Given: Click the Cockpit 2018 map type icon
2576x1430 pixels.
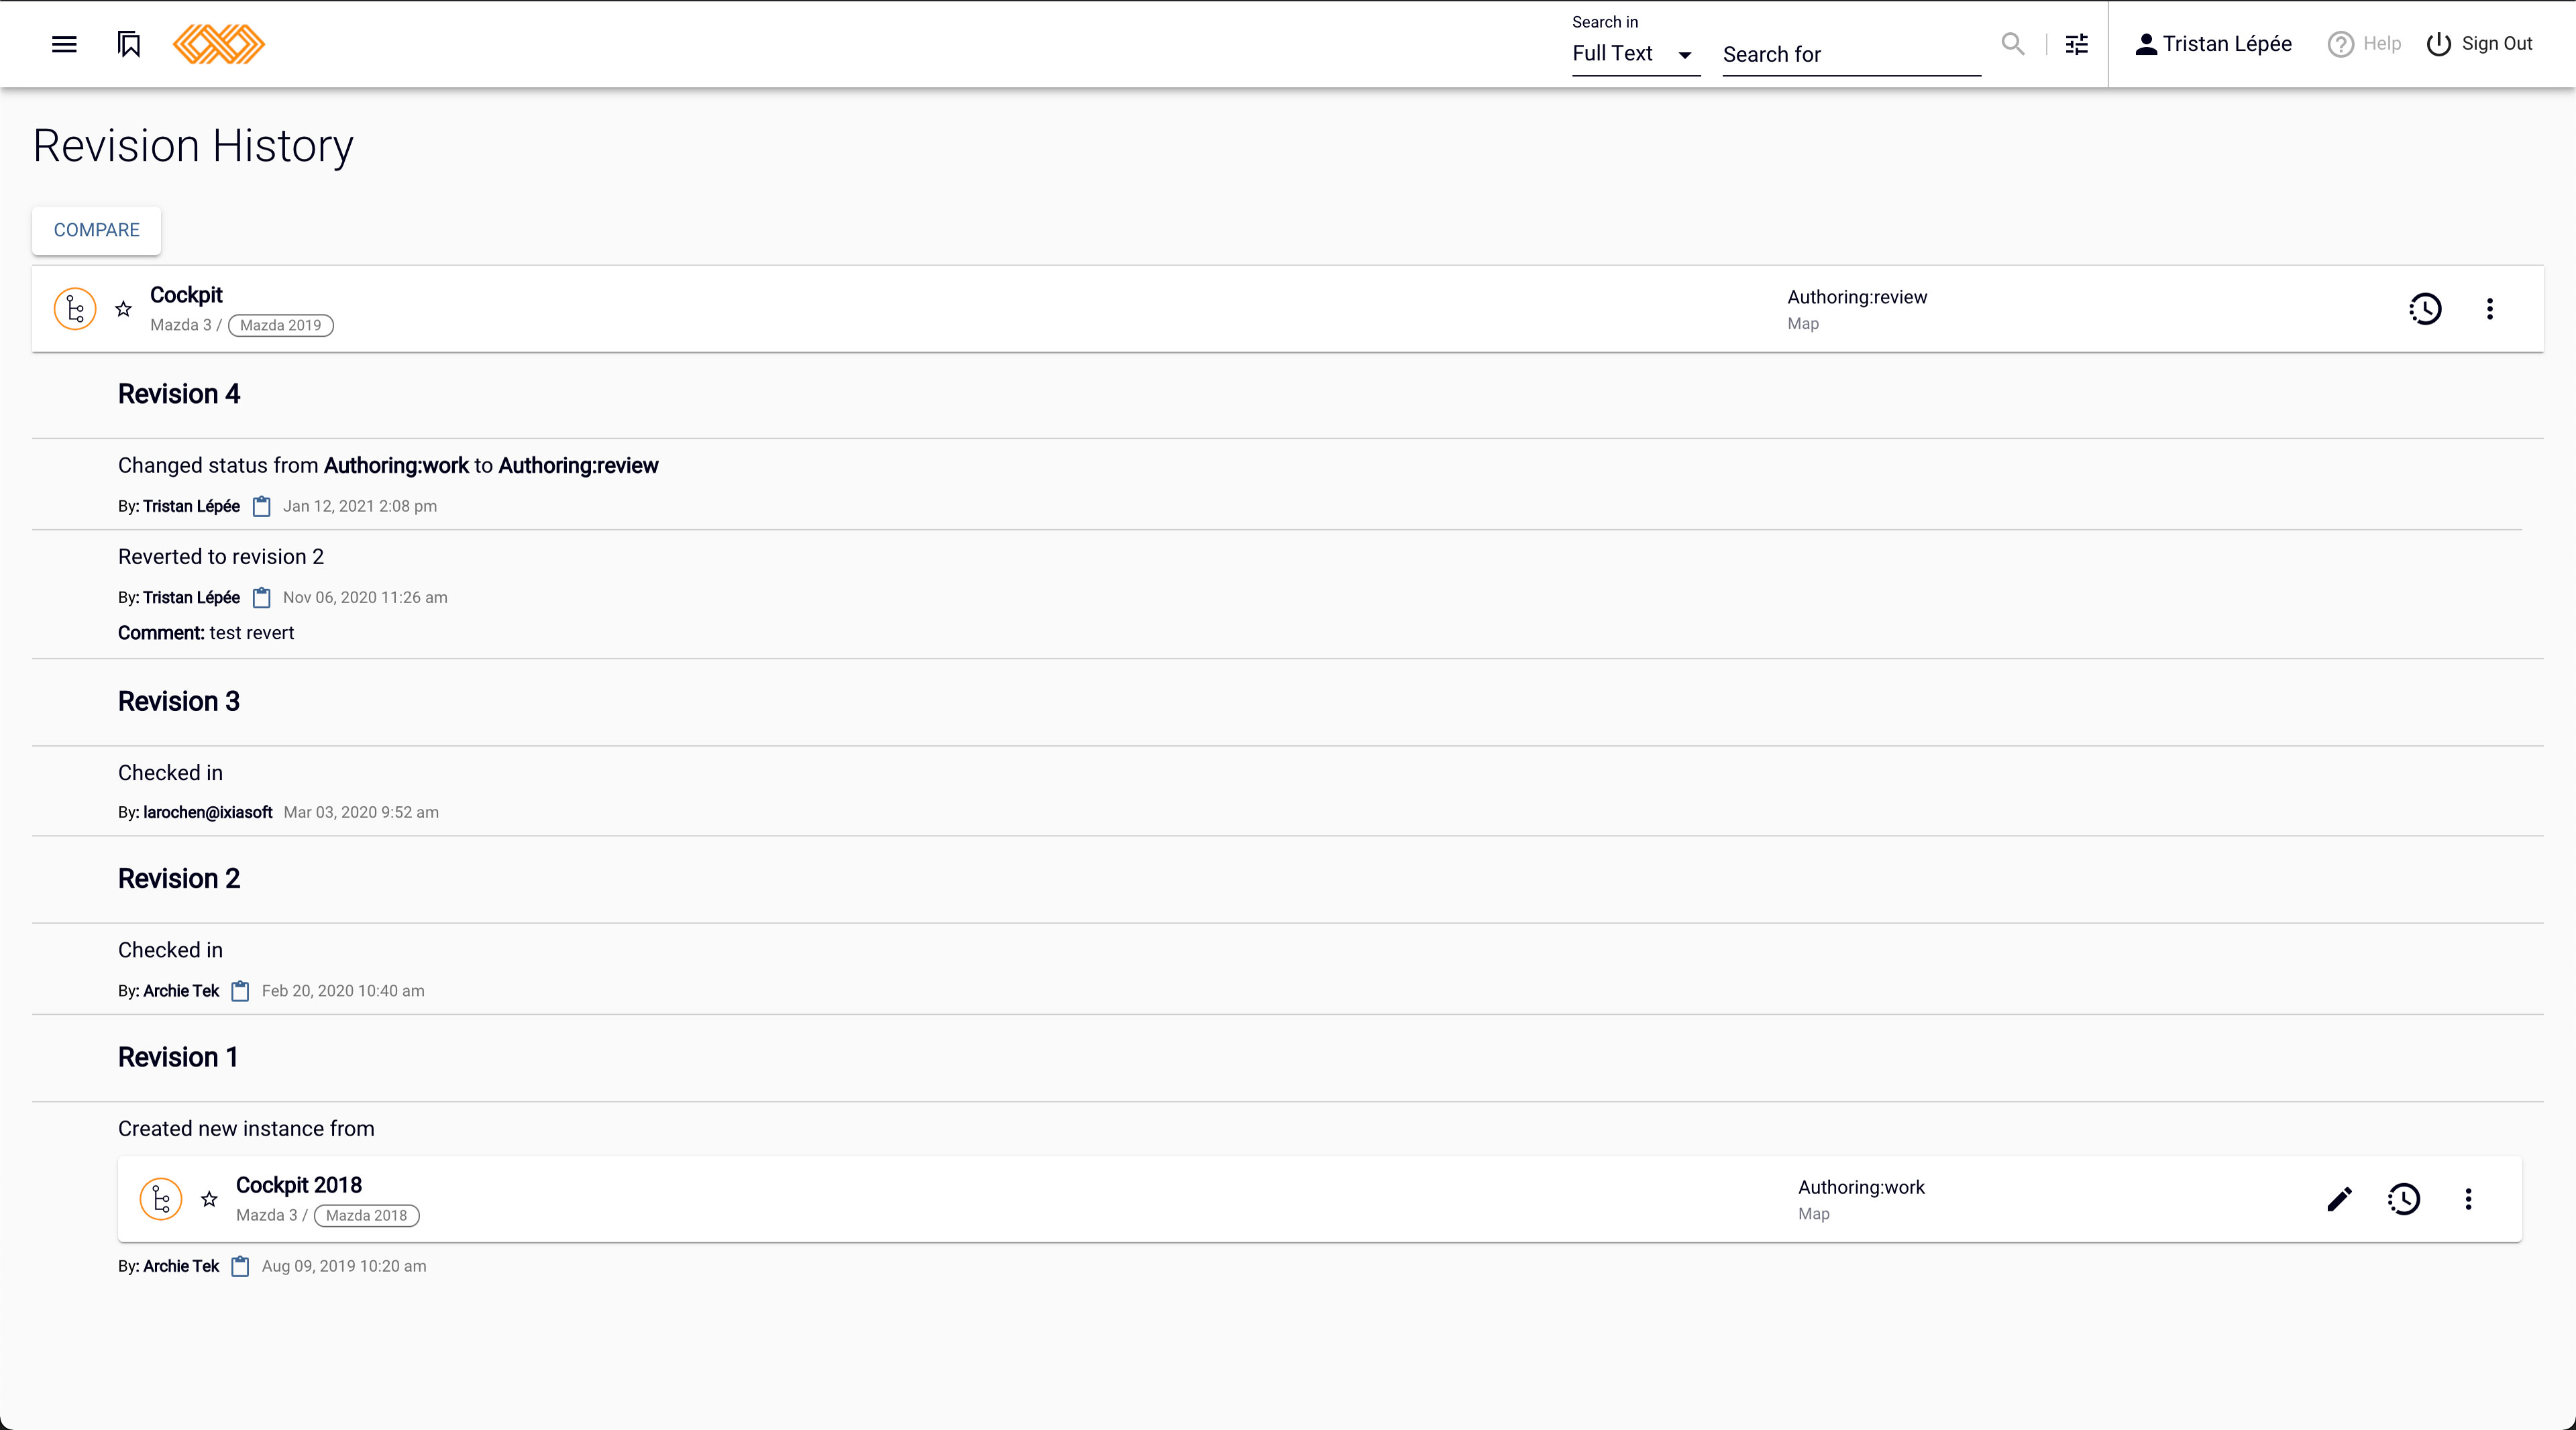Looking at the screenshot, I should click(x=161, y=1199).
